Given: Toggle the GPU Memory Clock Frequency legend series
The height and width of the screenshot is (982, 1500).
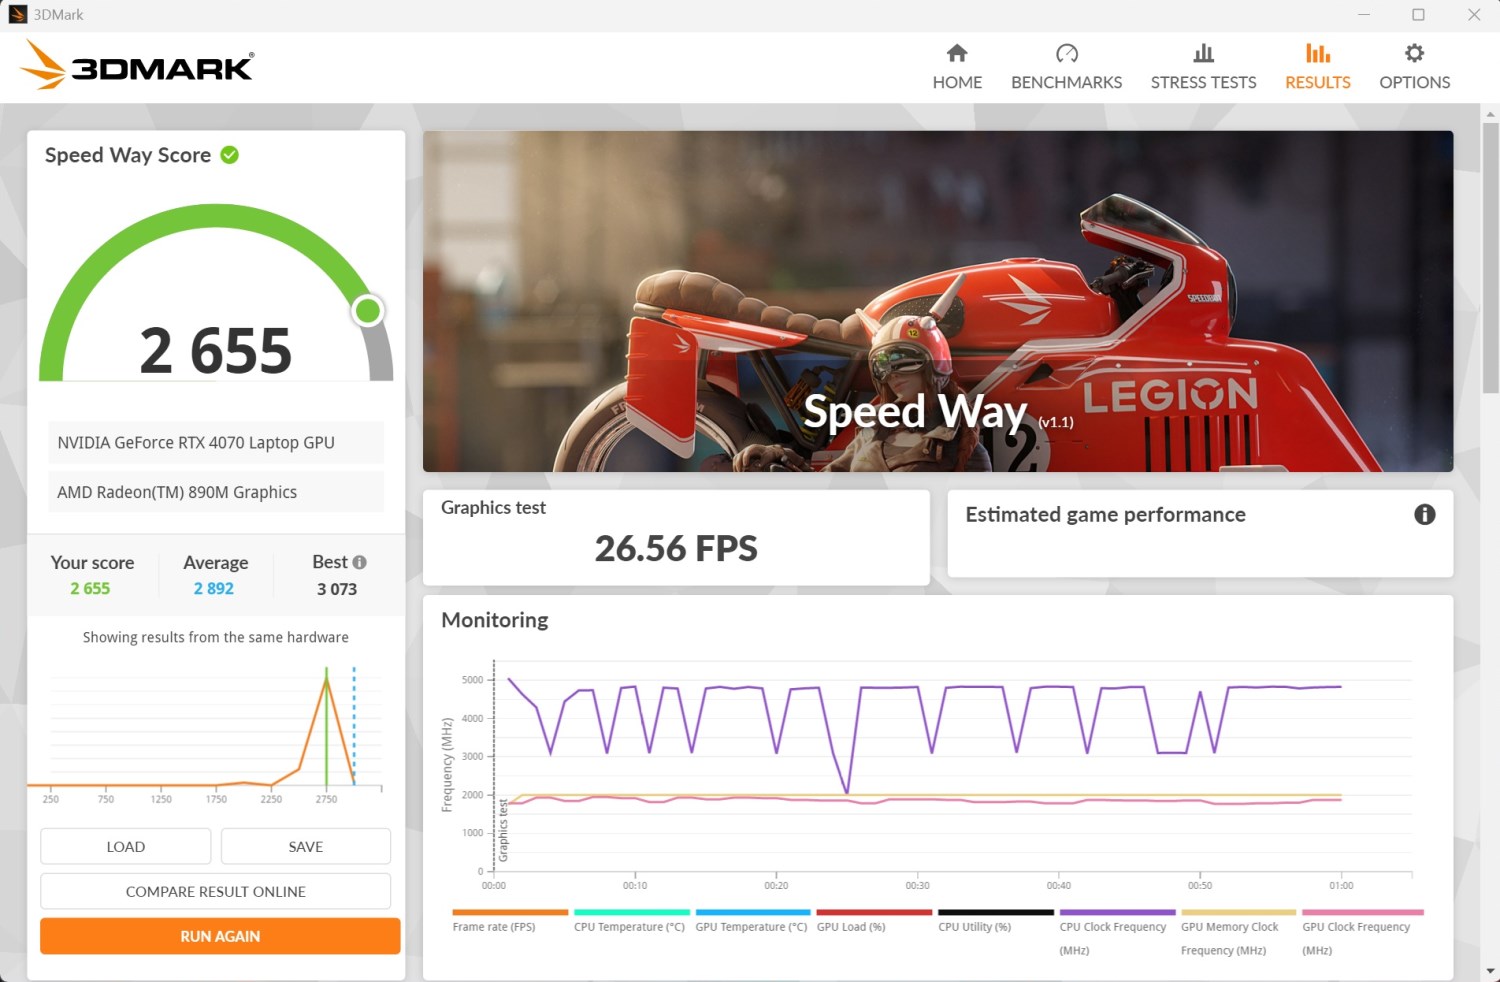Looking at the screenshot, I should [1238, 934].
